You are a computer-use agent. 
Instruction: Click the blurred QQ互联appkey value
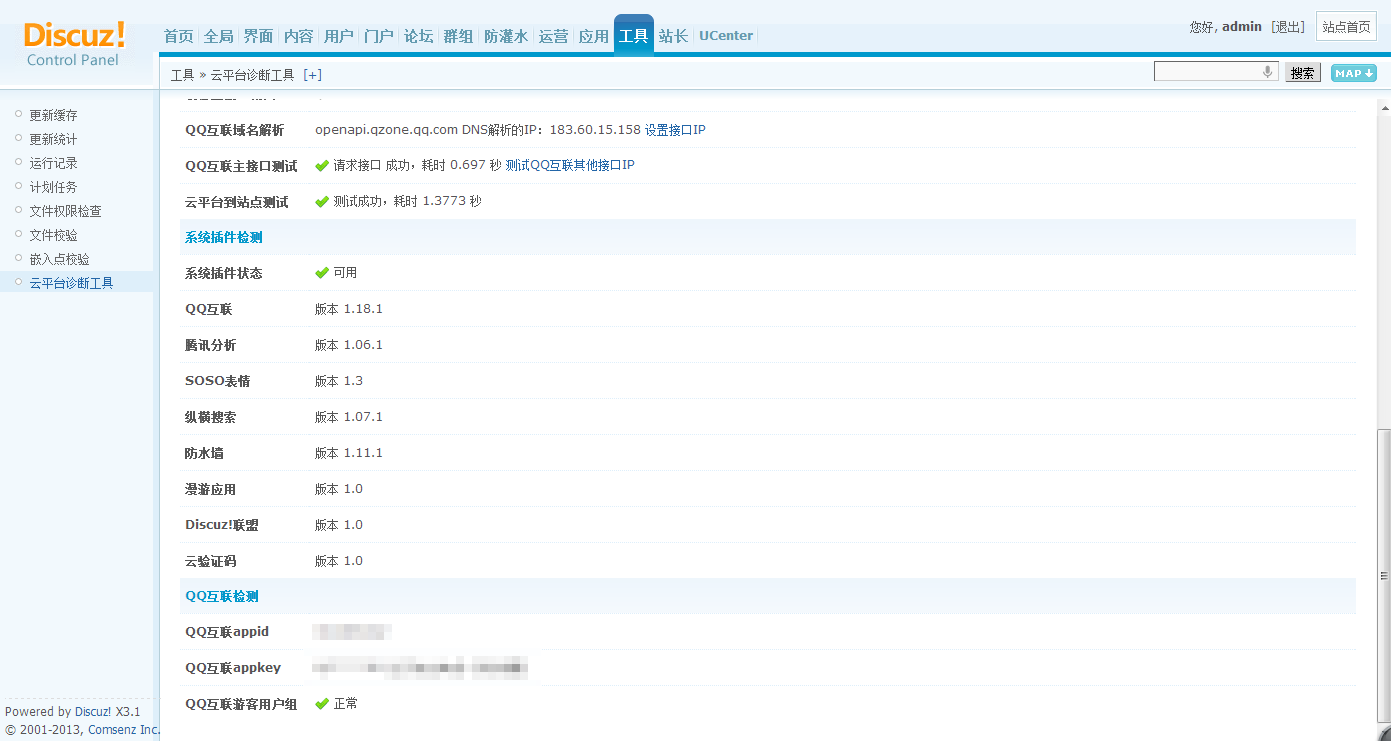coord(420,667)
